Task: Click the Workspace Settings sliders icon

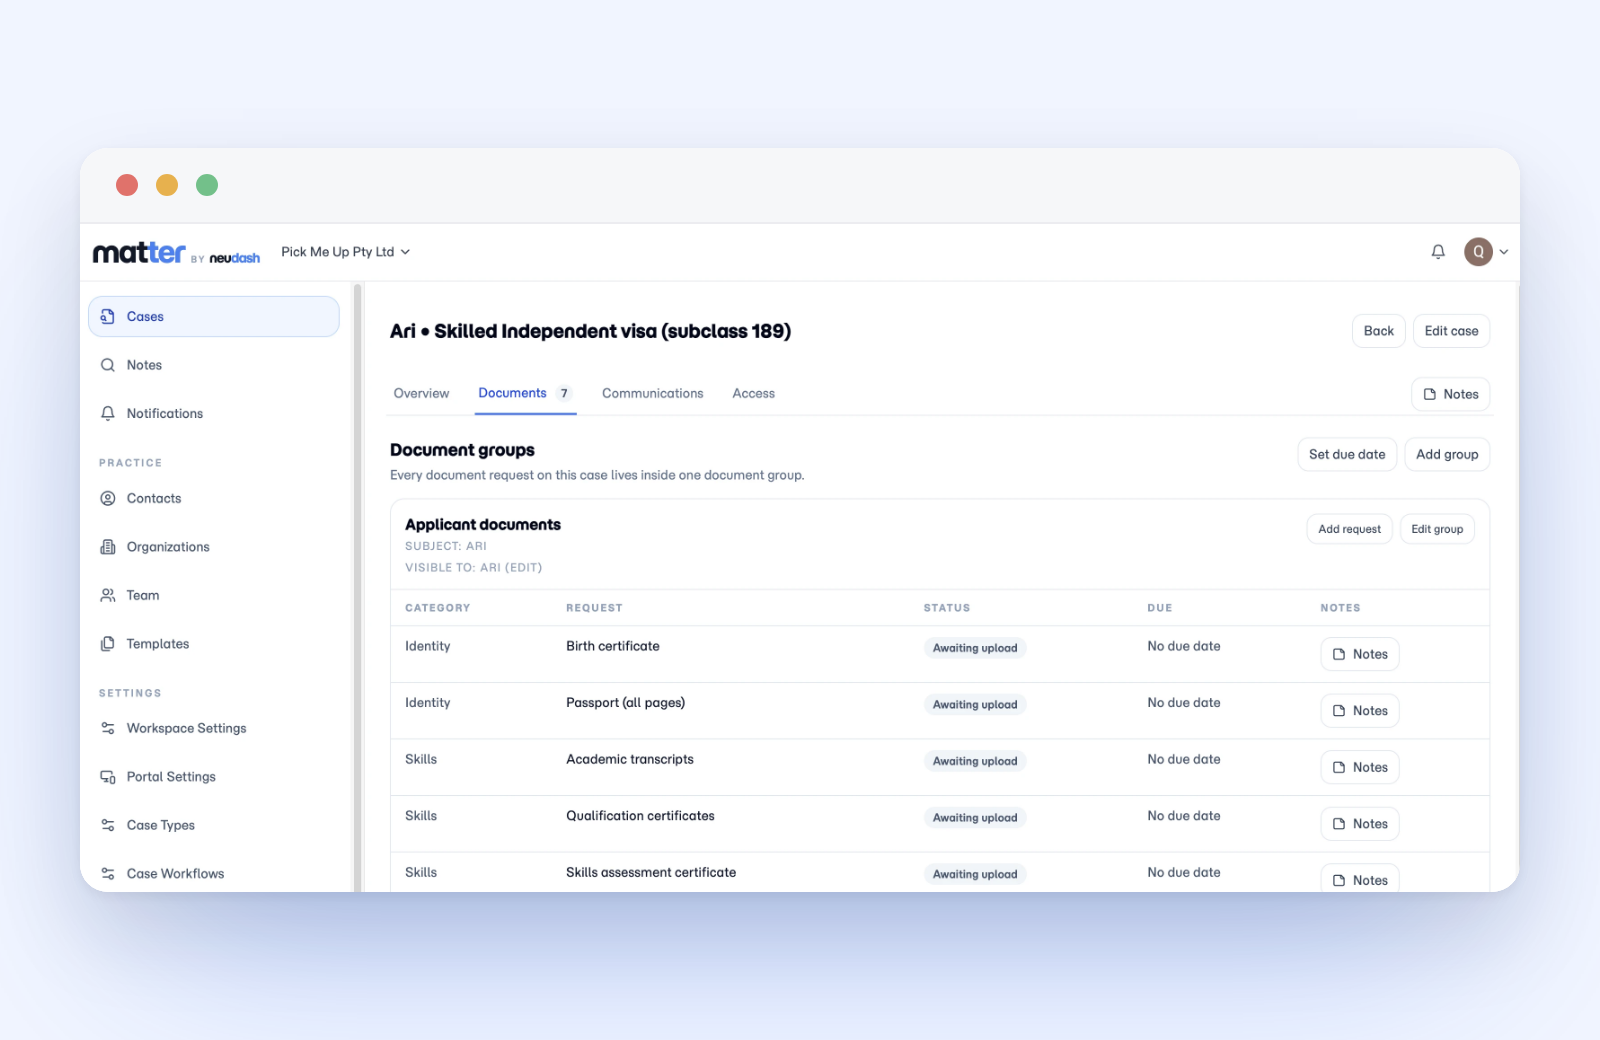Action: (108, 729)
